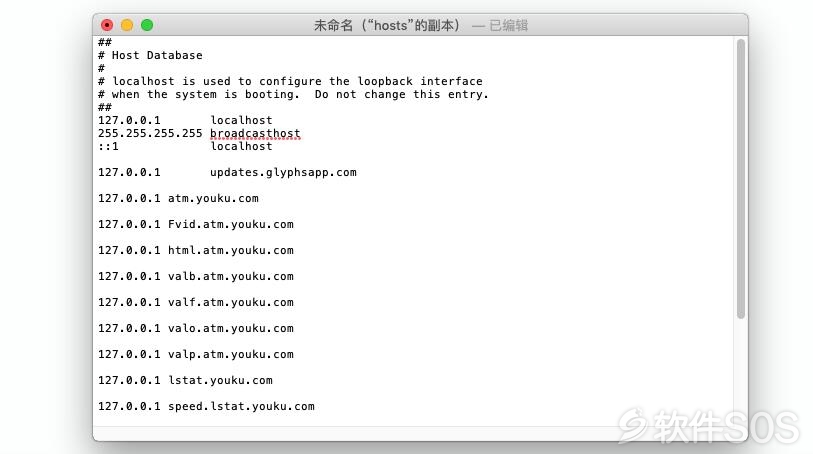The height and width of the screenshot is (454, 813).
Task: Click the html.atm.youku.com entry
Action: [231, 250]
